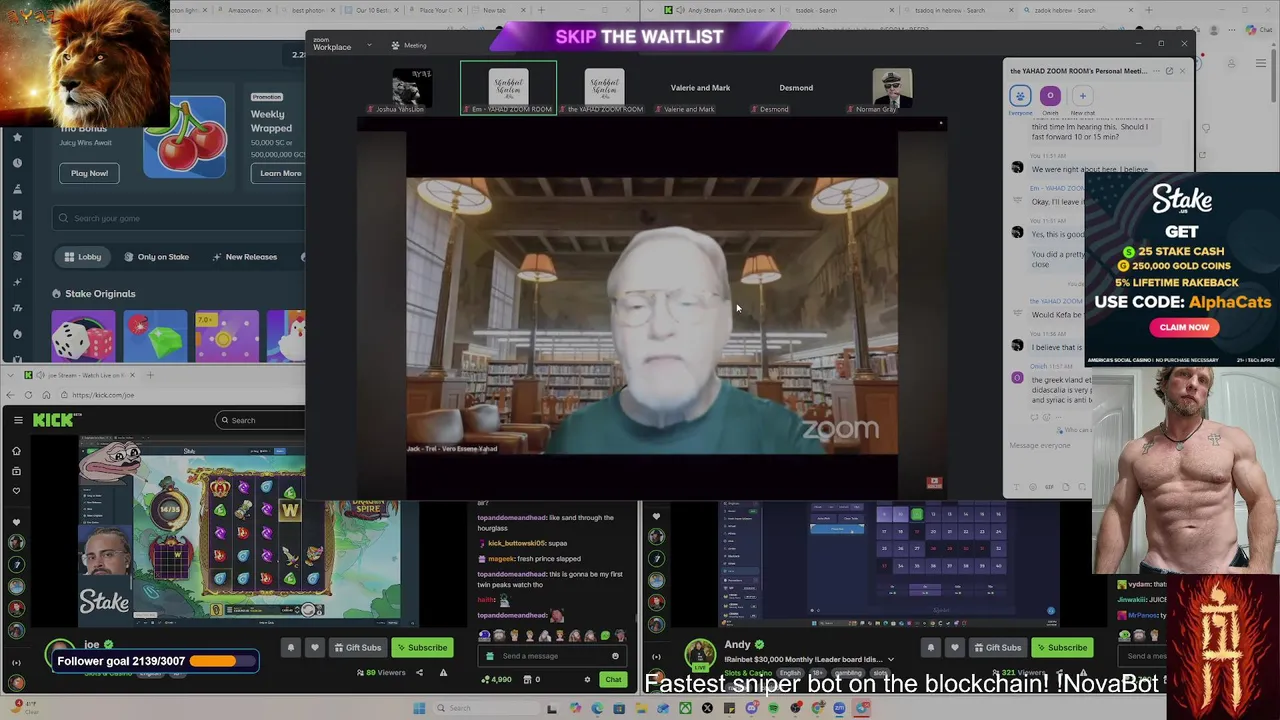Toggle follow heart on Andy's channel

point(954,648)
